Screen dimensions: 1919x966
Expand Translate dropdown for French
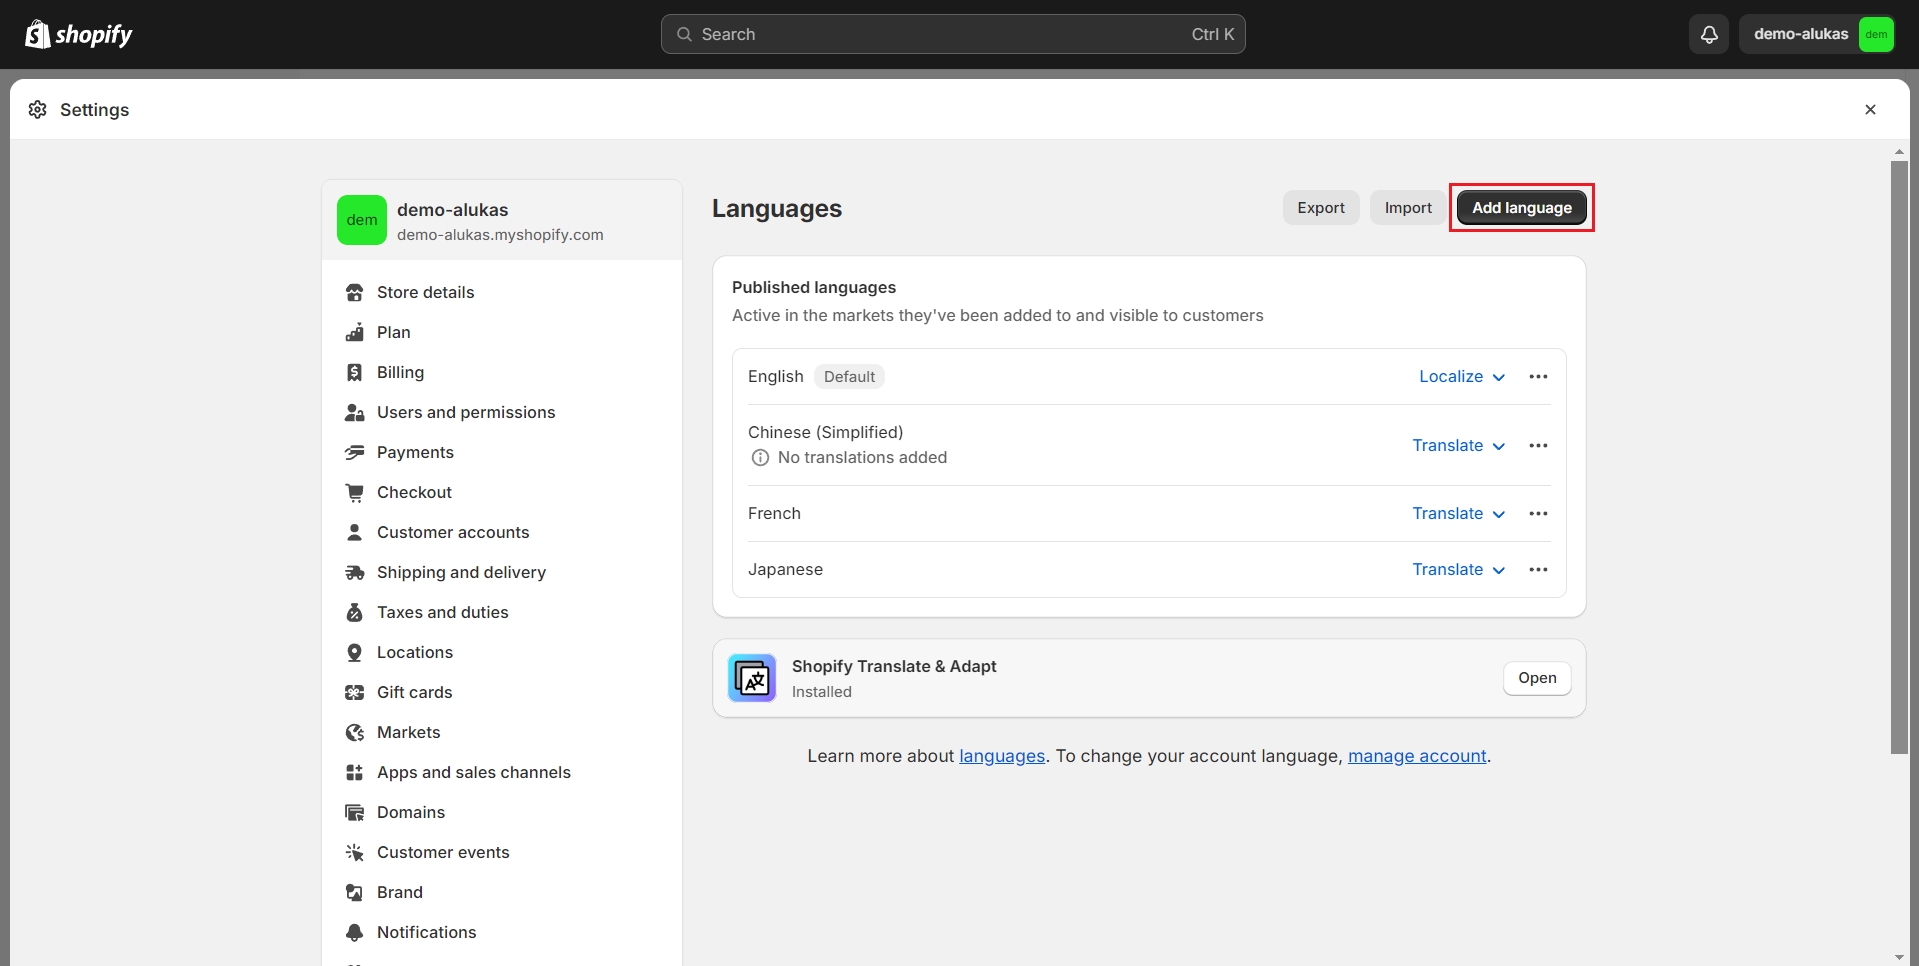click(1458, 514)
